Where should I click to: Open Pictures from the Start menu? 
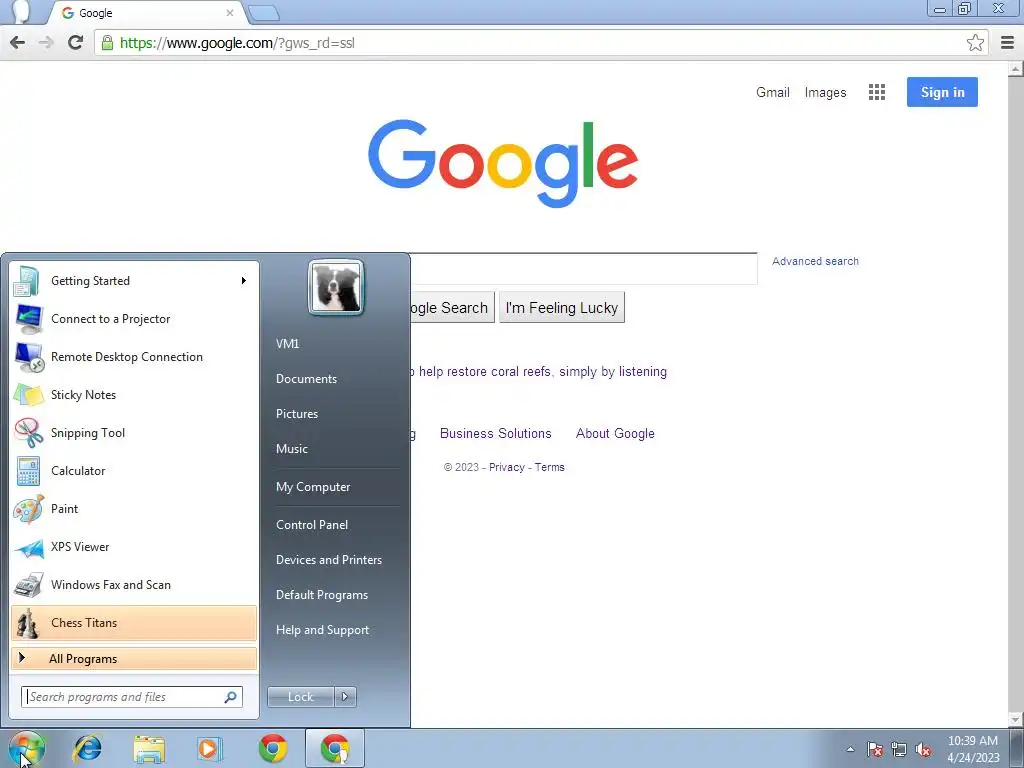tap(297, 414)
